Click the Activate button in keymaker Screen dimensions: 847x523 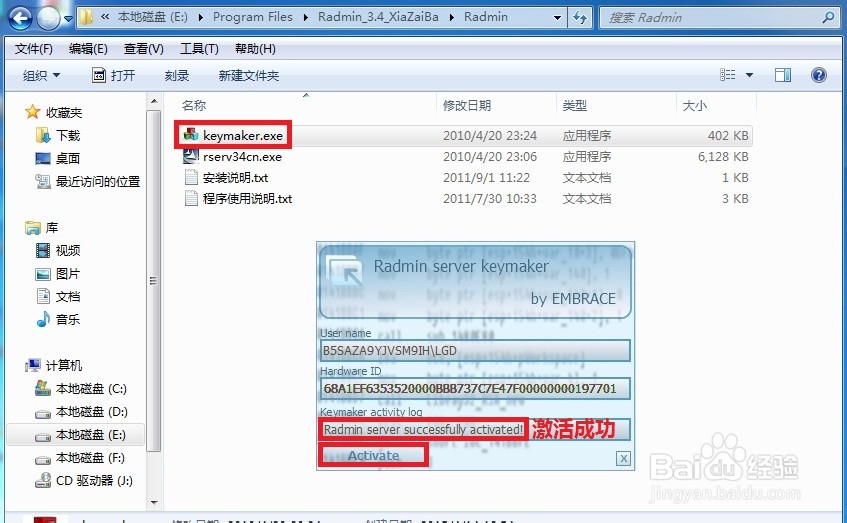pyautogui.click(x=373, y=455)
